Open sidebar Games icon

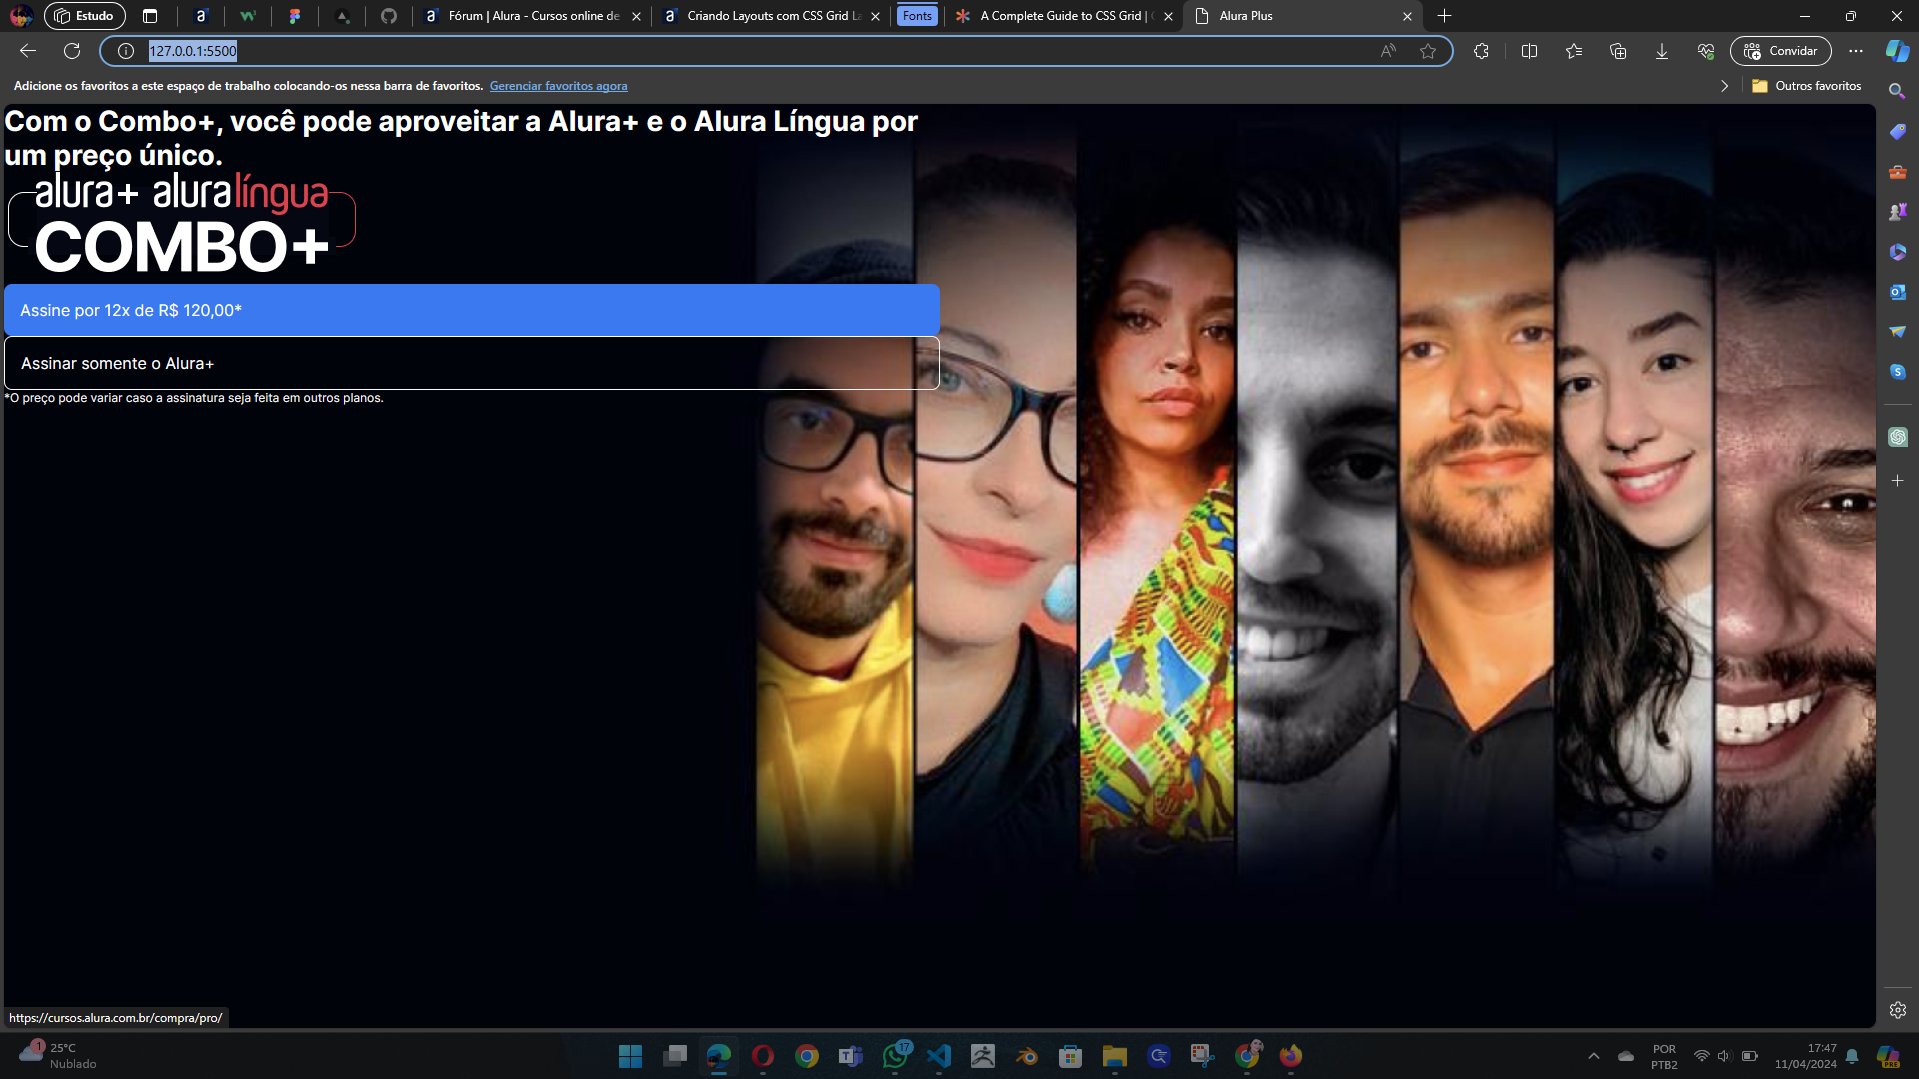coord(1897,211)
